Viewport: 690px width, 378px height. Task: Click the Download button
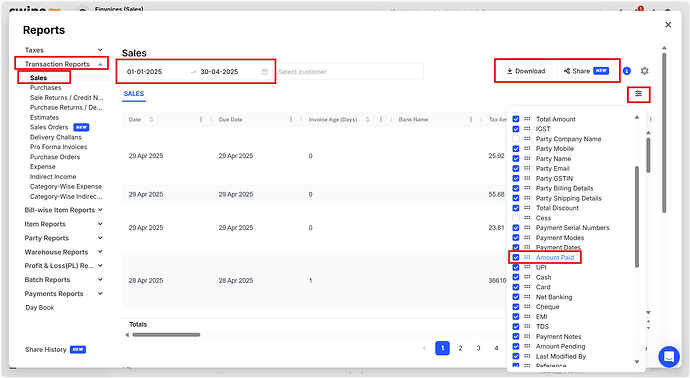click(x=526, y=71)
